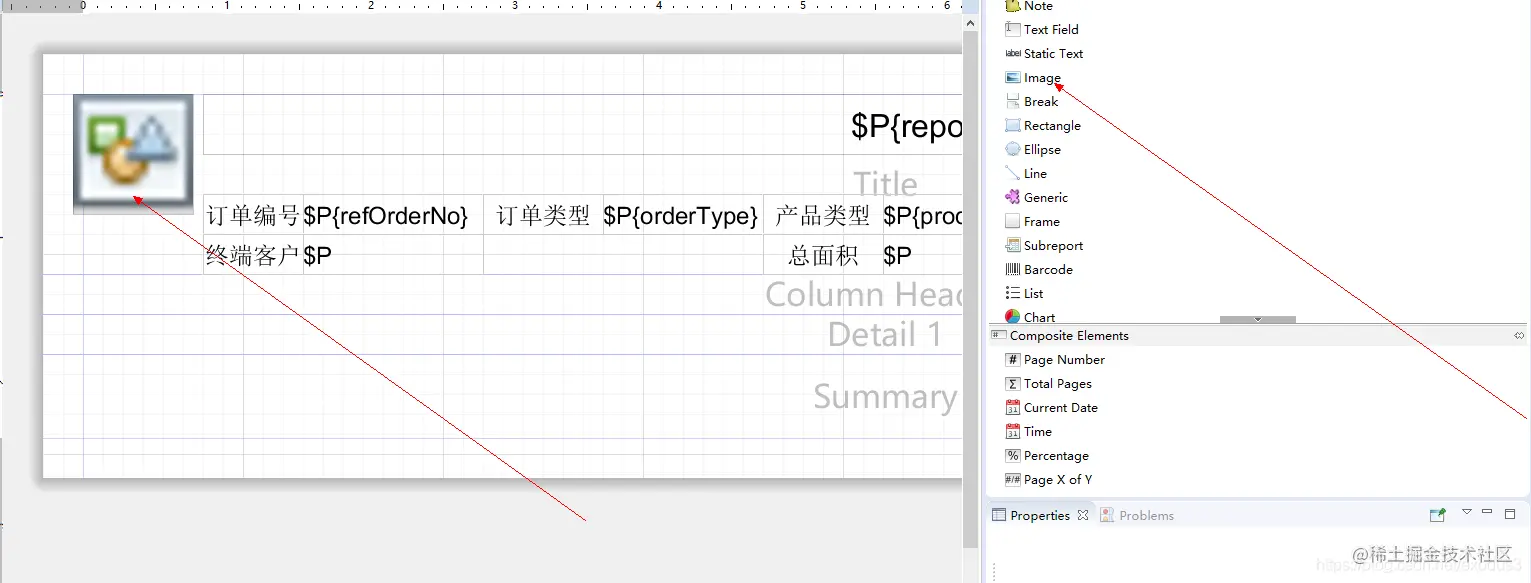Select the Barcode palette element

[x=1039, y=270]
